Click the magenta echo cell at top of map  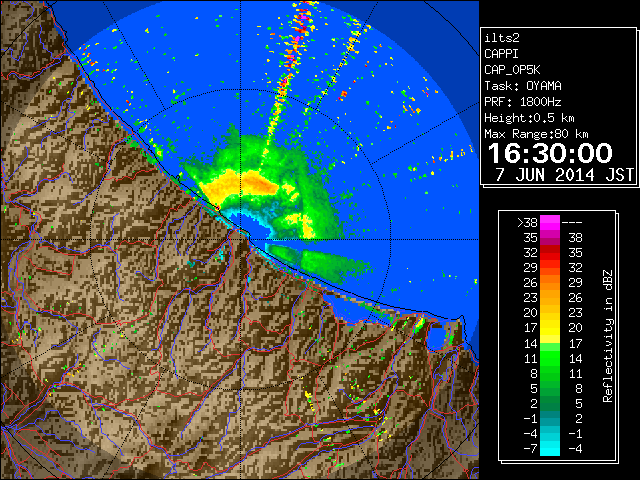tap(304, 18)
